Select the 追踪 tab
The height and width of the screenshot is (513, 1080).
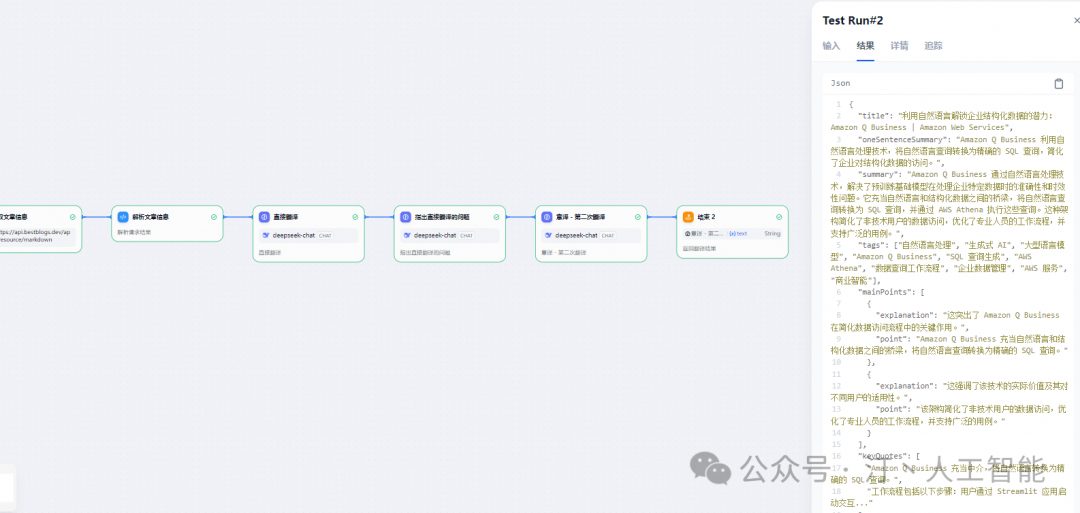933,46
